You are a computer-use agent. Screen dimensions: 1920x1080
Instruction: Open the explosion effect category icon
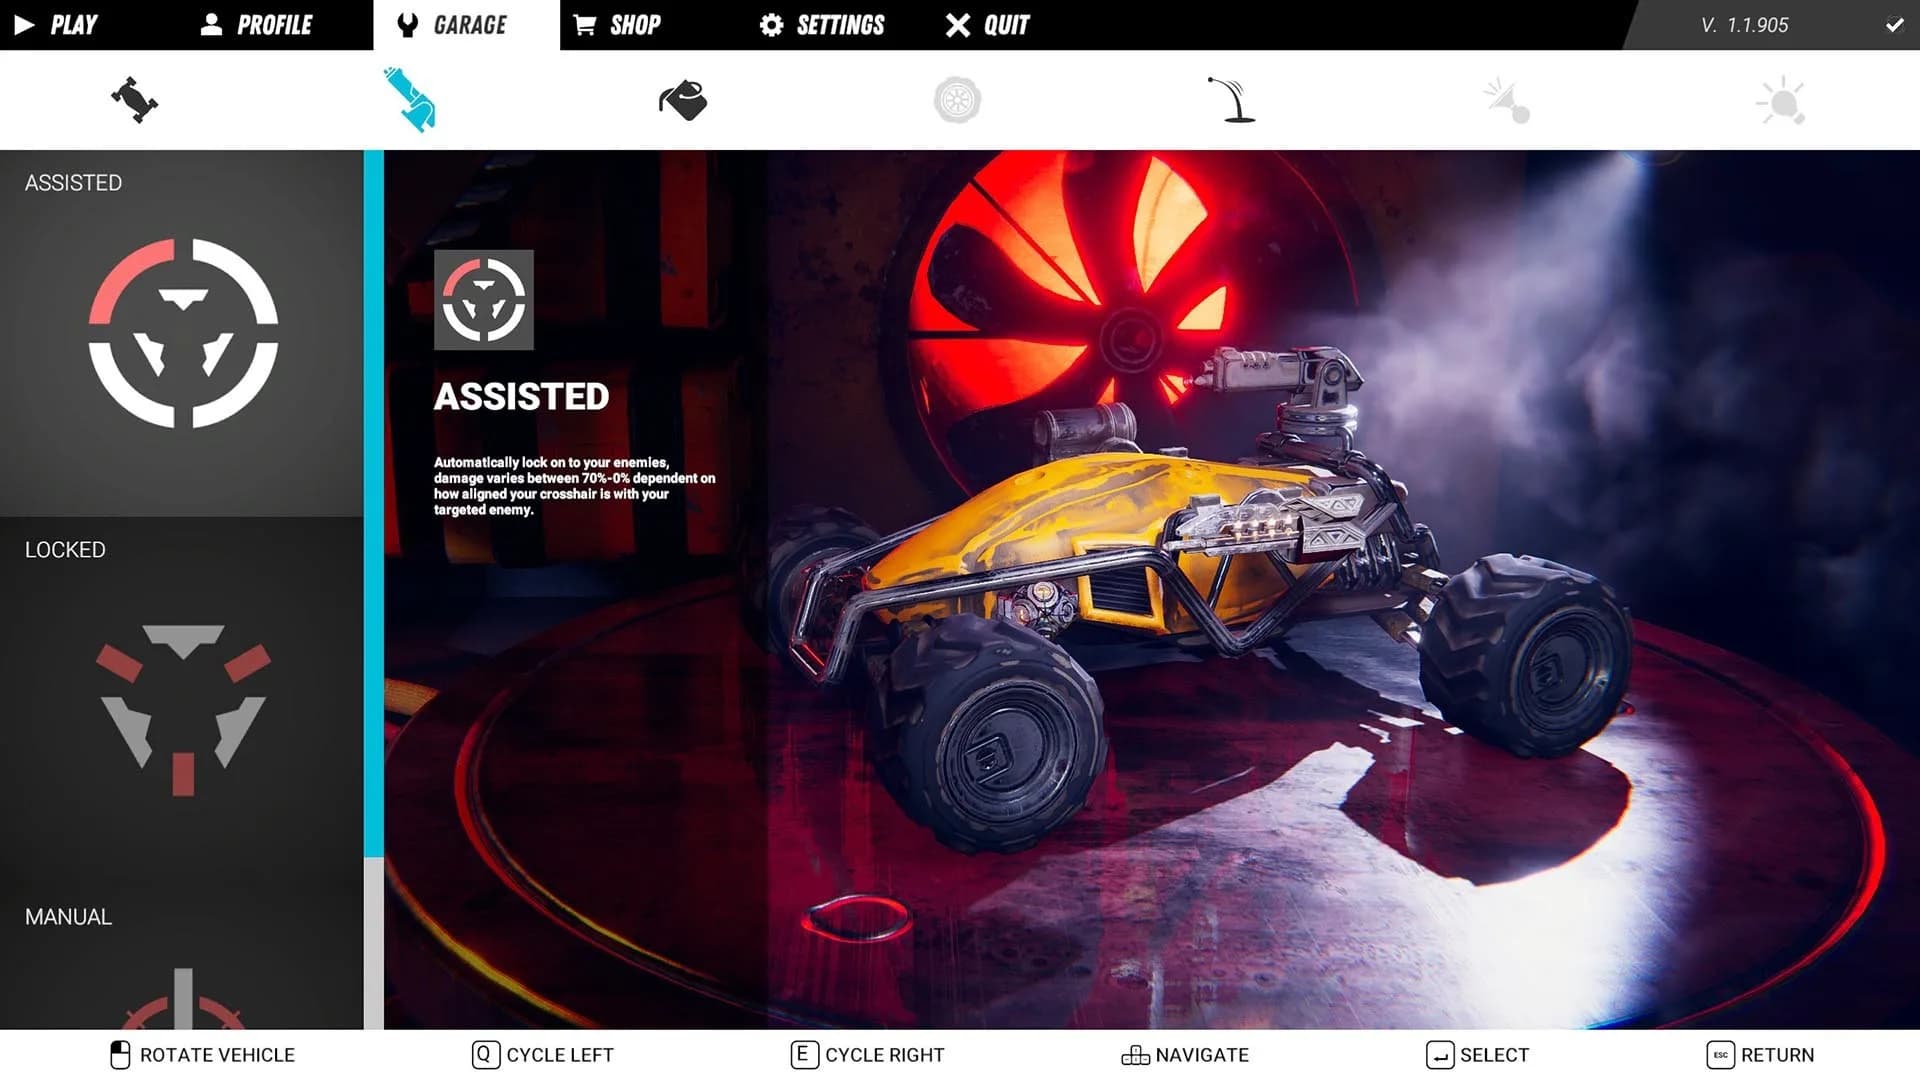coord(1782,101)
